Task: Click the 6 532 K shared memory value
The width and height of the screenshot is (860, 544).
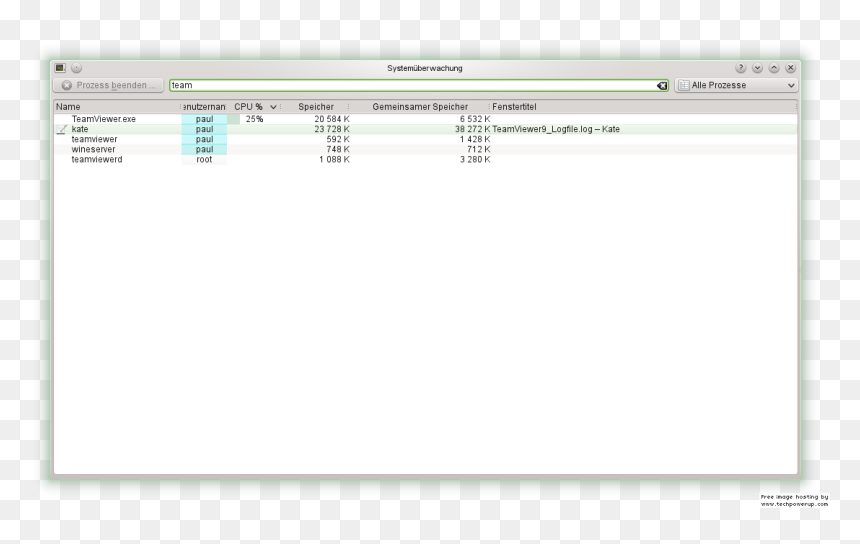Action: pyautogui.click(x=475, y=119)
